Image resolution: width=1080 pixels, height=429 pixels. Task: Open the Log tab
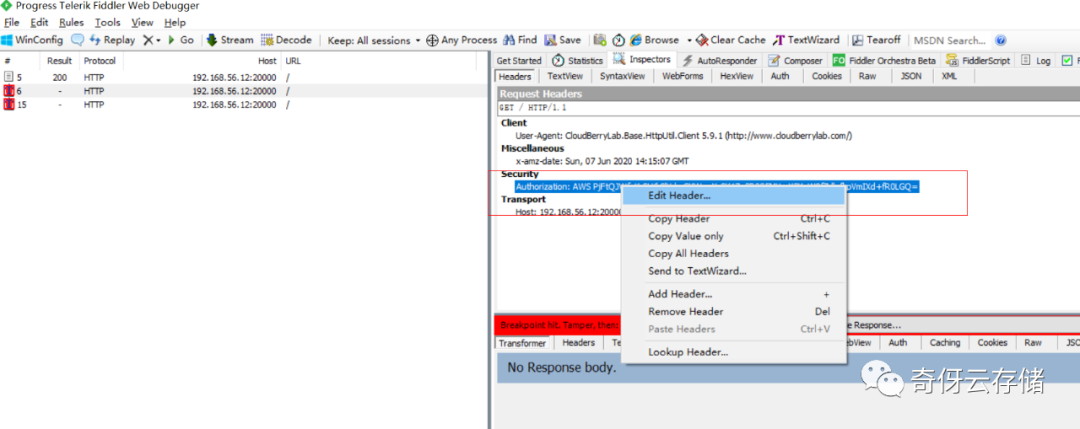coord(1035,61)
